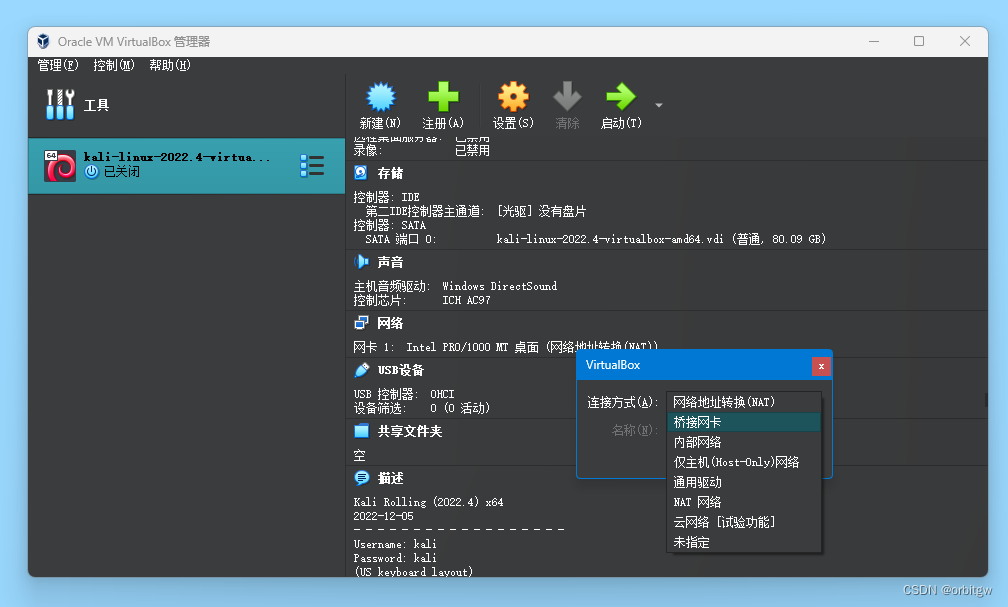Click the Username: kali text
The width and height of the screenshot is (1008, 607).
click(395, 545)
